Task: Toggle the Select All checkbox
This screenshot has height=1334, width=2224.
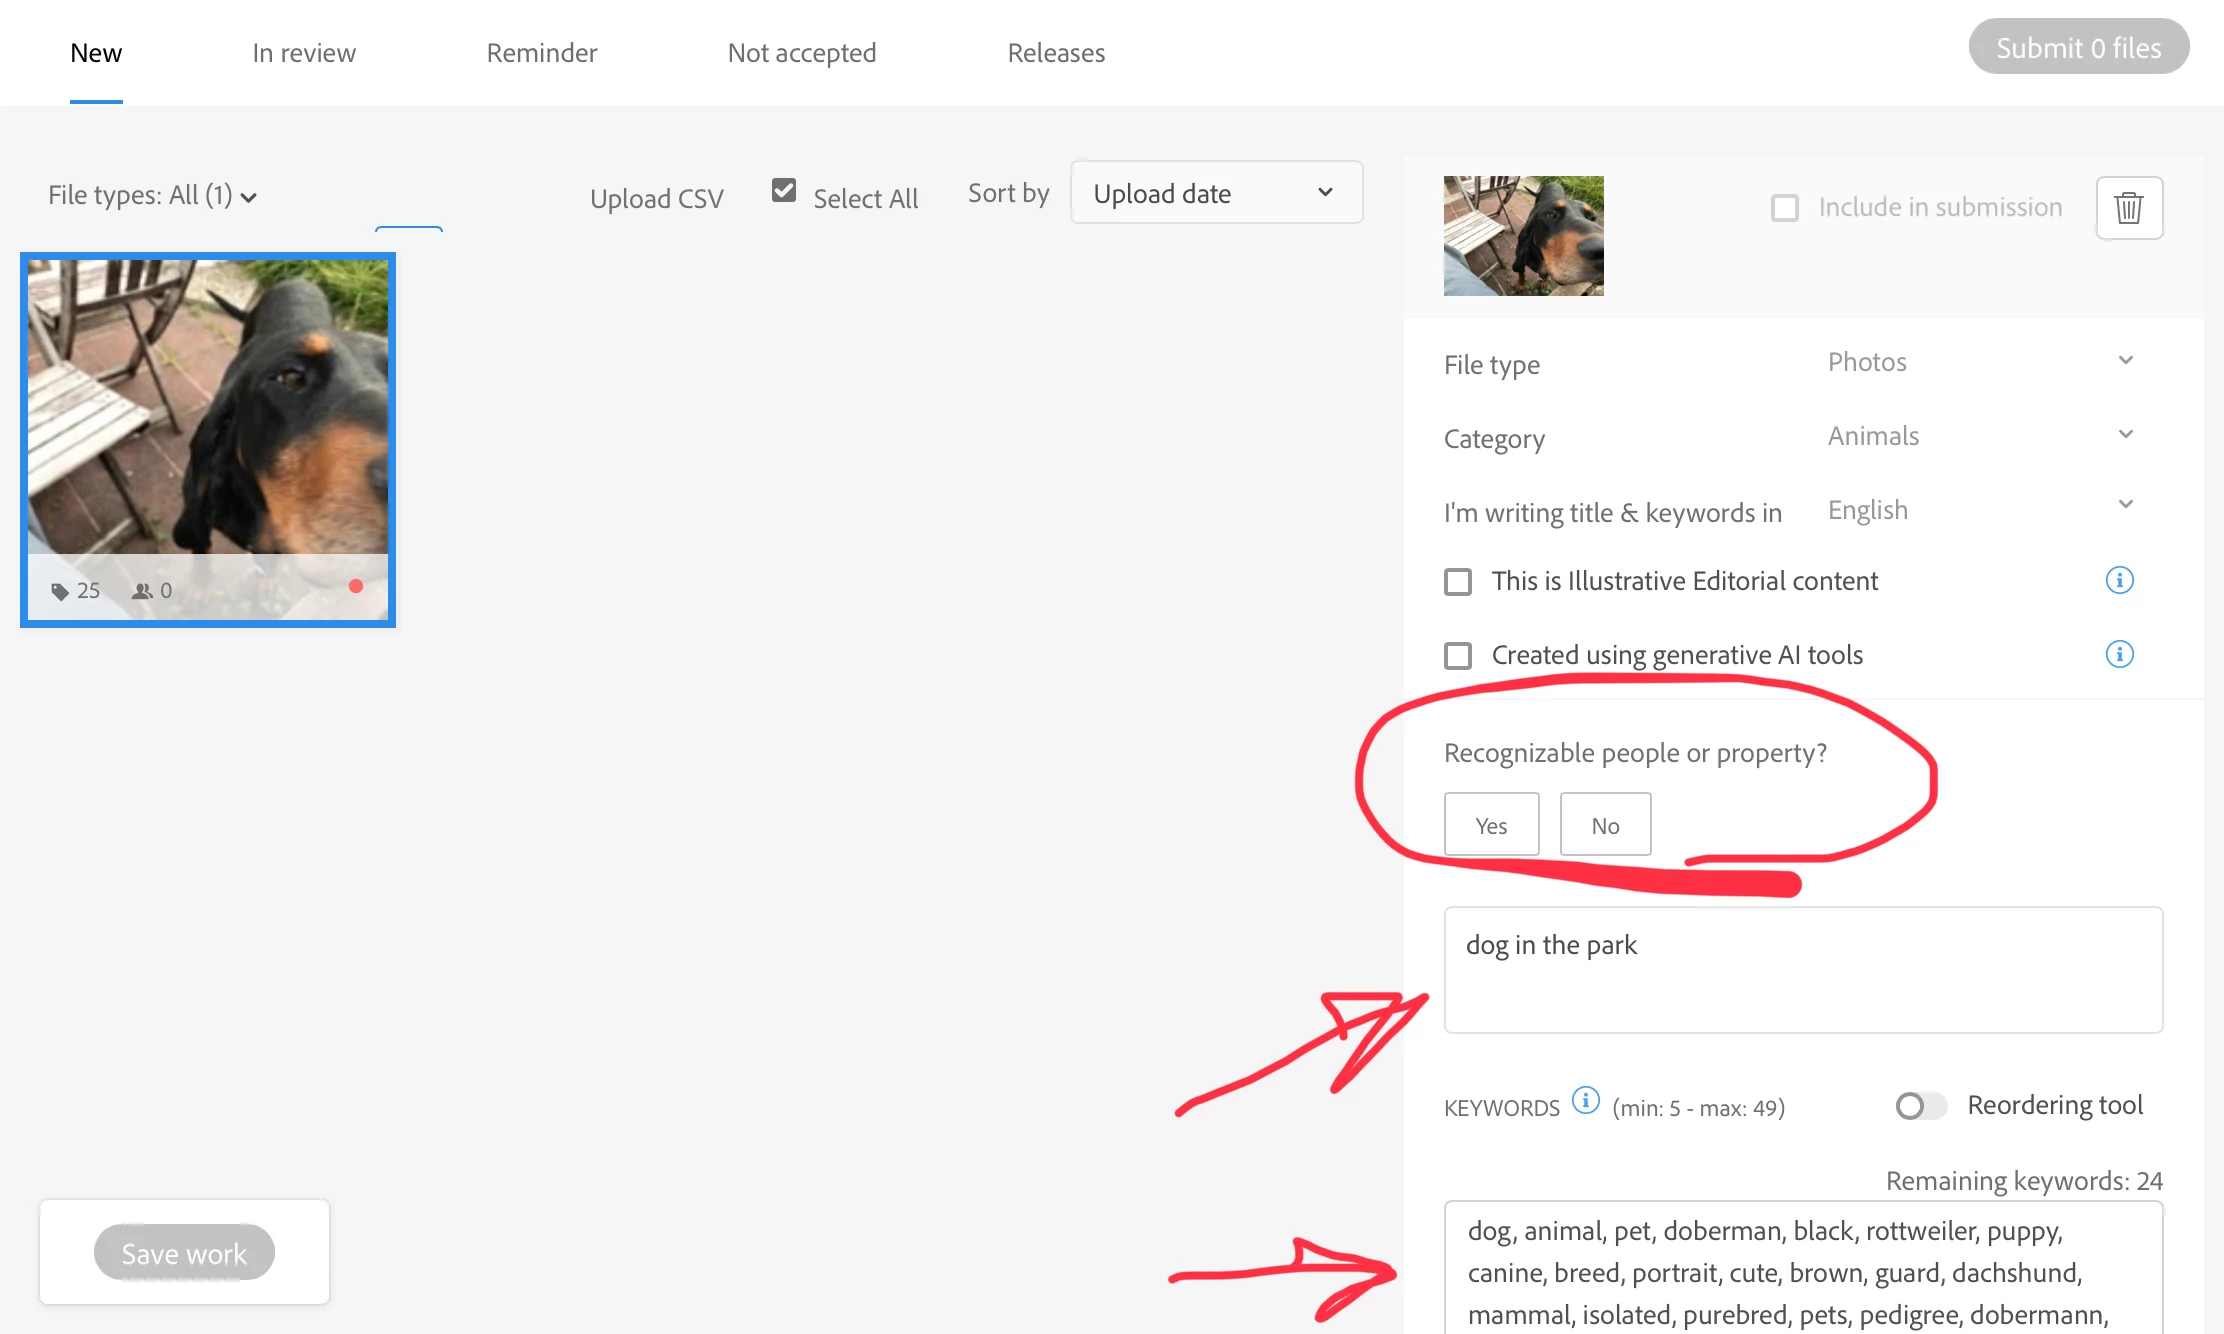Action: coord(784,191)
